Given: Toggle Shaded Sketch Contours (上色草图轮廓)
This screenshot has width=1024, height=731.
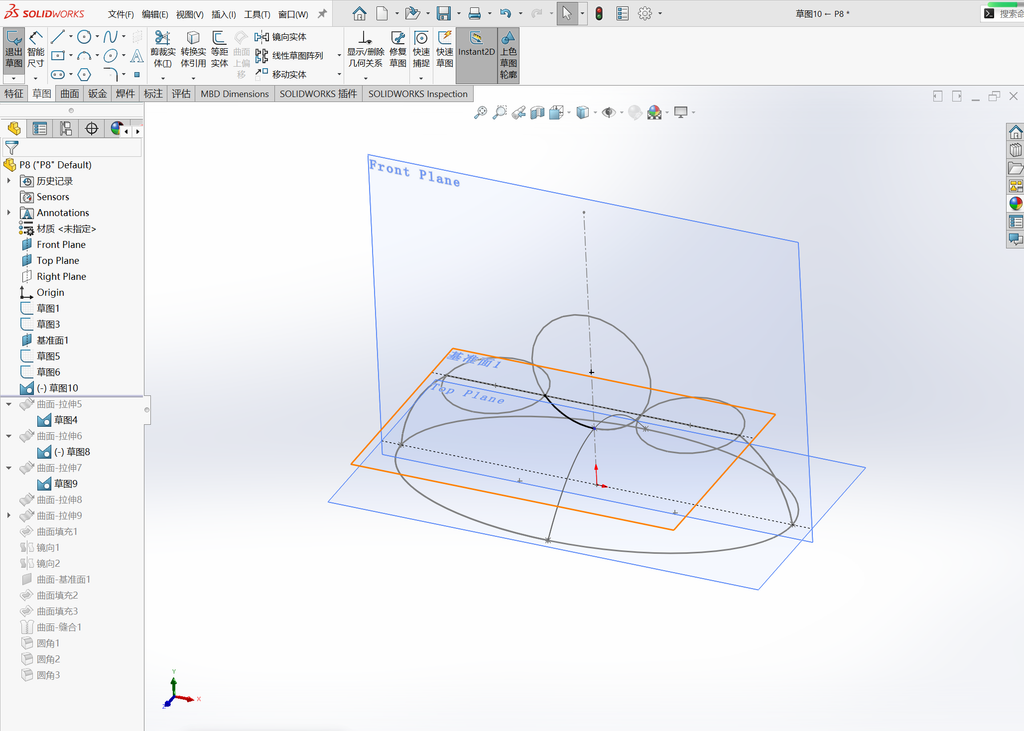Looking at the screenshot, I should coord(508,55).
